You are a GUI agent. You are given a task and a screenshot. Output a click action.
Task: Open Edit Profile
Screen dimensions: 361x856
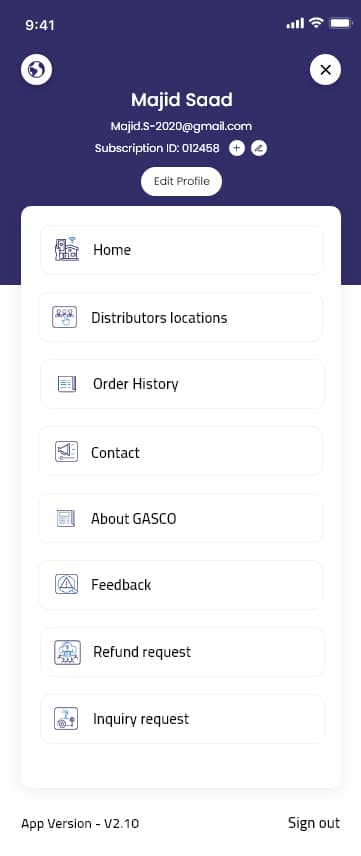(x=181, y=181)
